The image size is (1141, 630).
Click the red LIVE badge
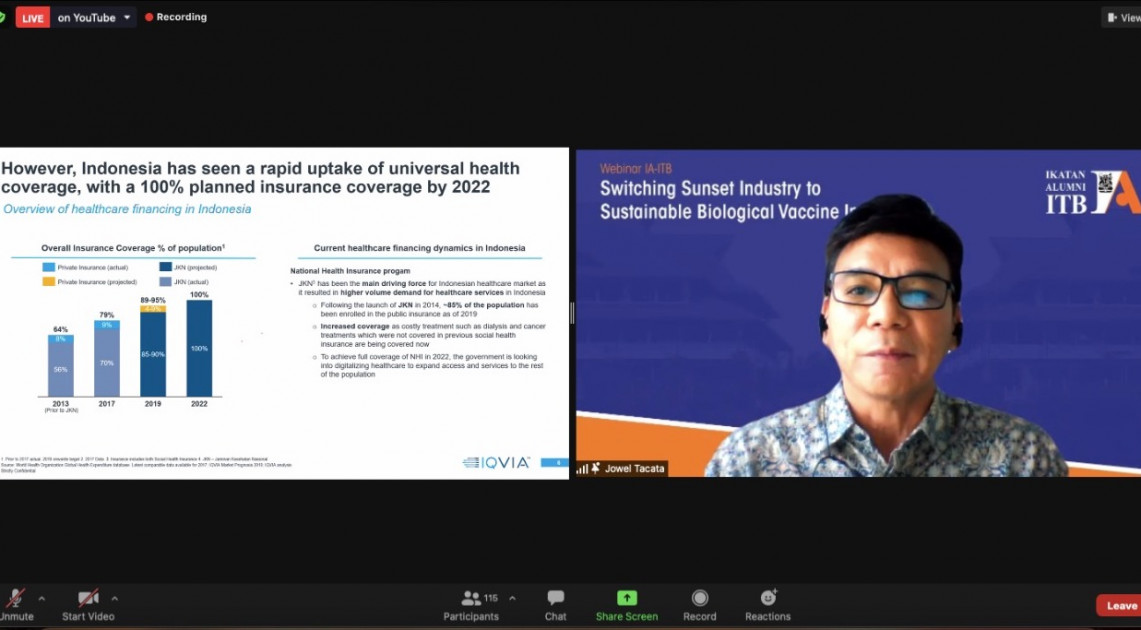click(33, 18)
